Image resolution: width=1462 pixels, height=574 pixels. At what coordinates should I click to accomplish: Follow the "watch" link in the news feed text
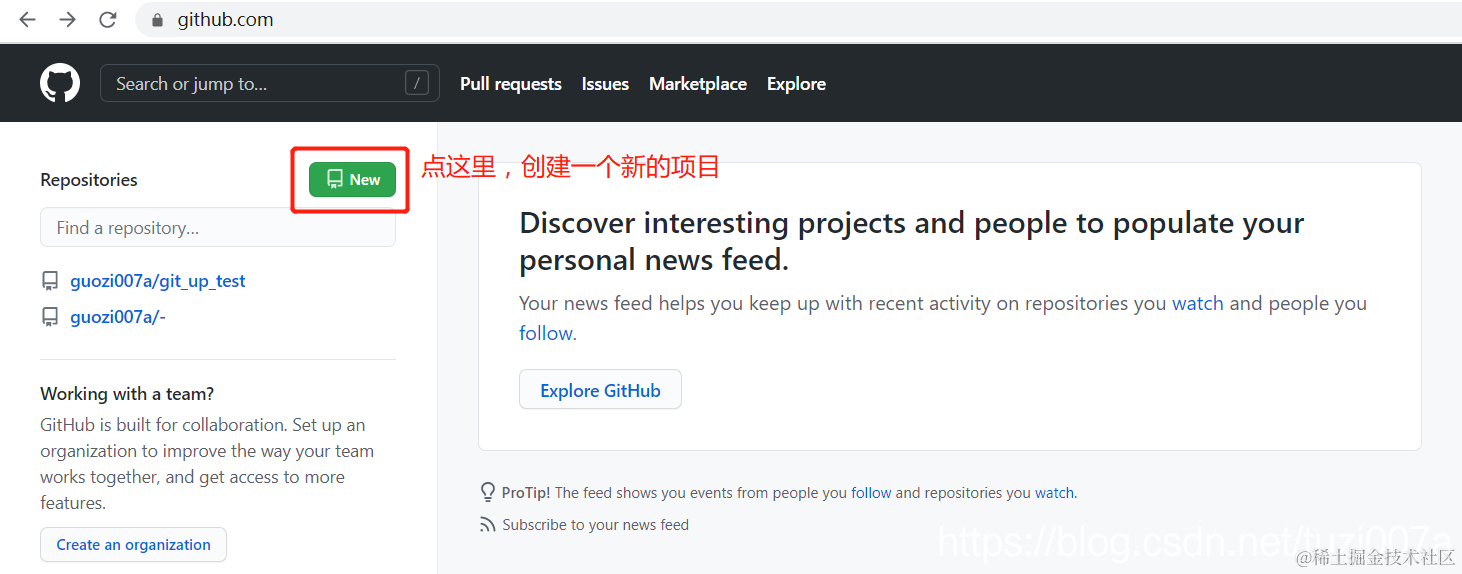1198,303
